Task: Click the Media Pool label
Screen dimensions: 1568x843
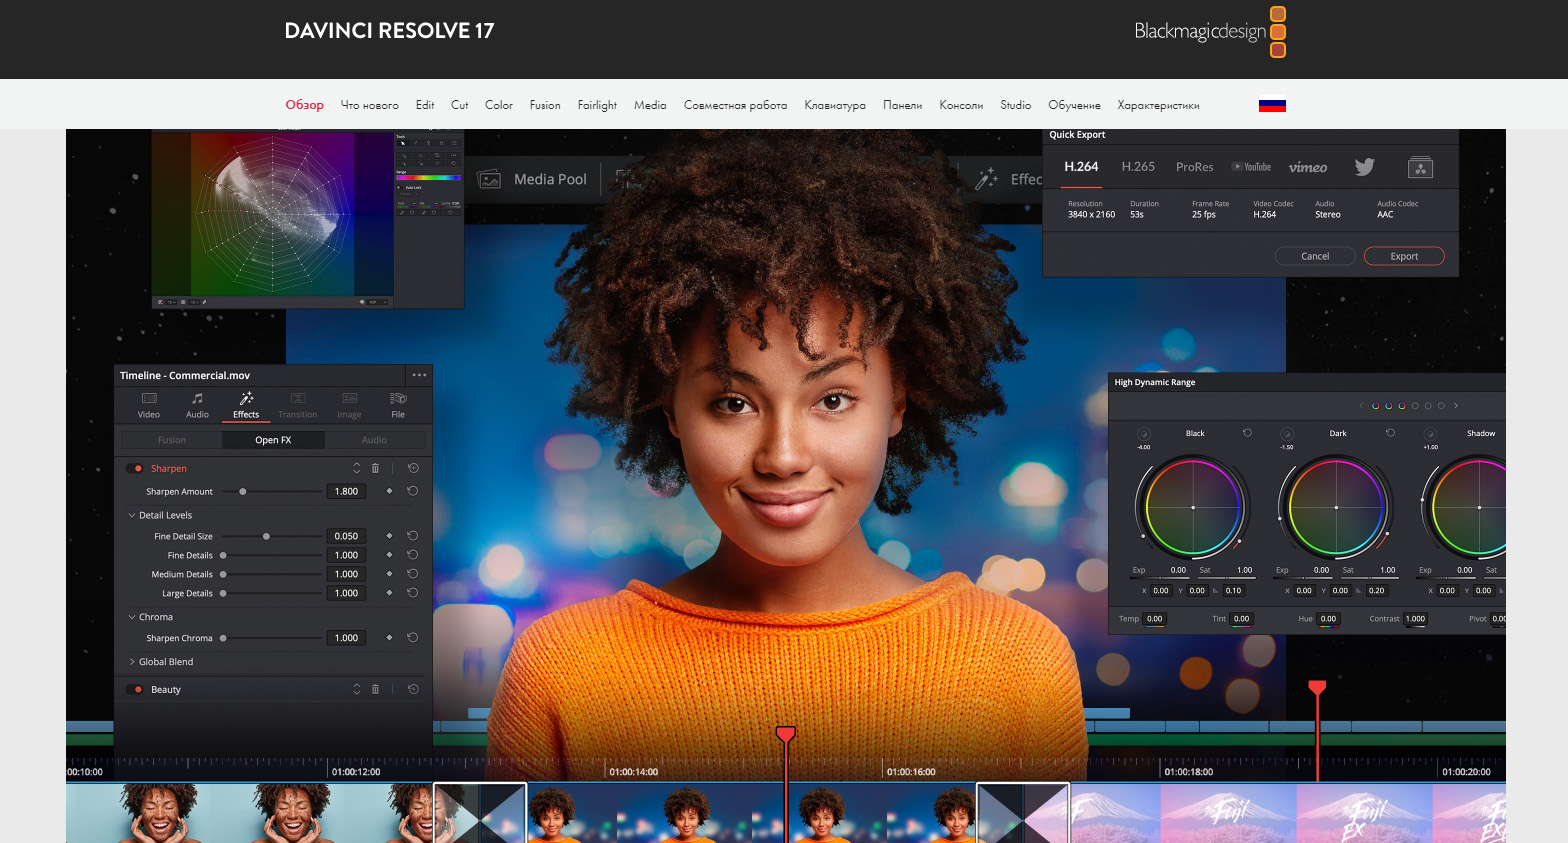Action: point(550,179)
